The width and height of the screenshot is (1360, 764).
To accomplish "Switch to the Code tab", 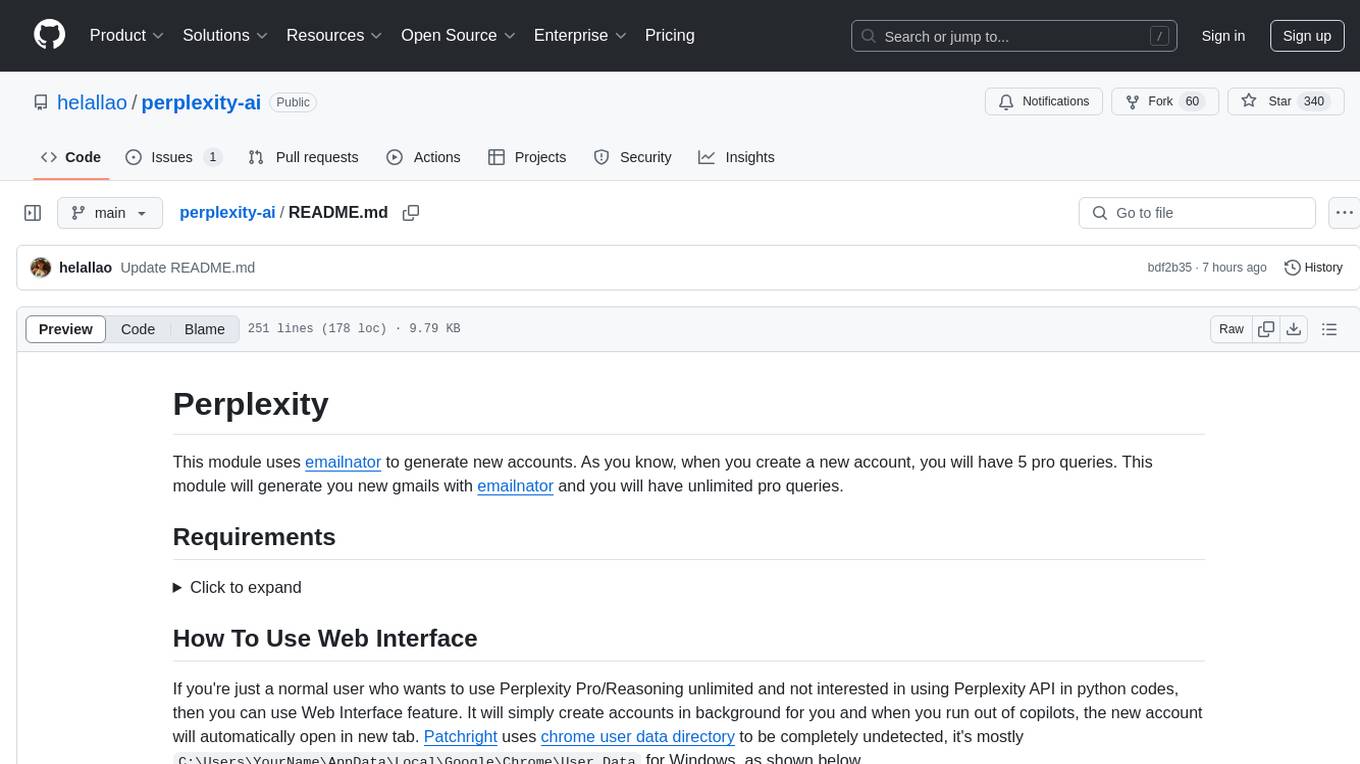I will [x=71, y=157].
